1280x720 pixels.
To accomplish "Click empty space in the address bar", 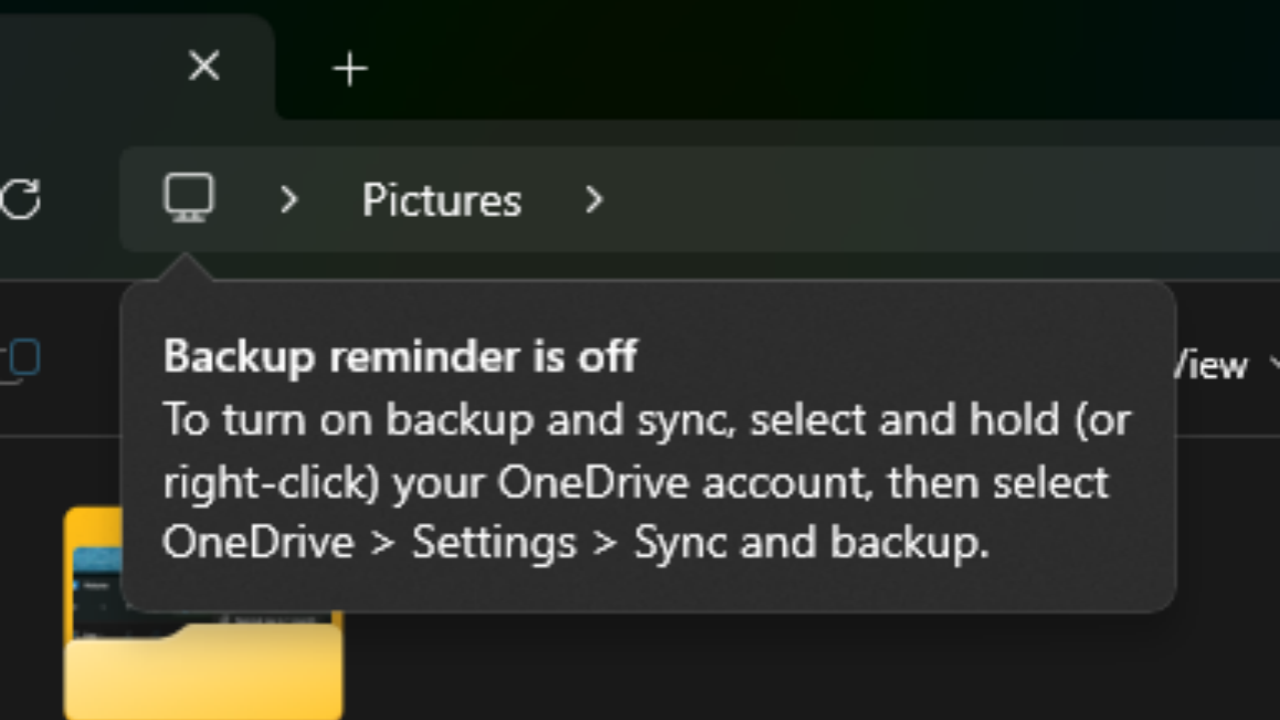I will click(x=940, y=200).
